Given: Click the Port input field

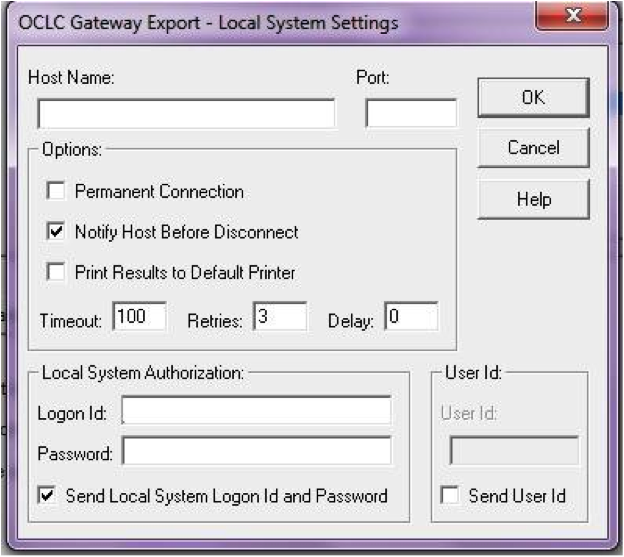Looking at the screenshot, I should [411, 114].
